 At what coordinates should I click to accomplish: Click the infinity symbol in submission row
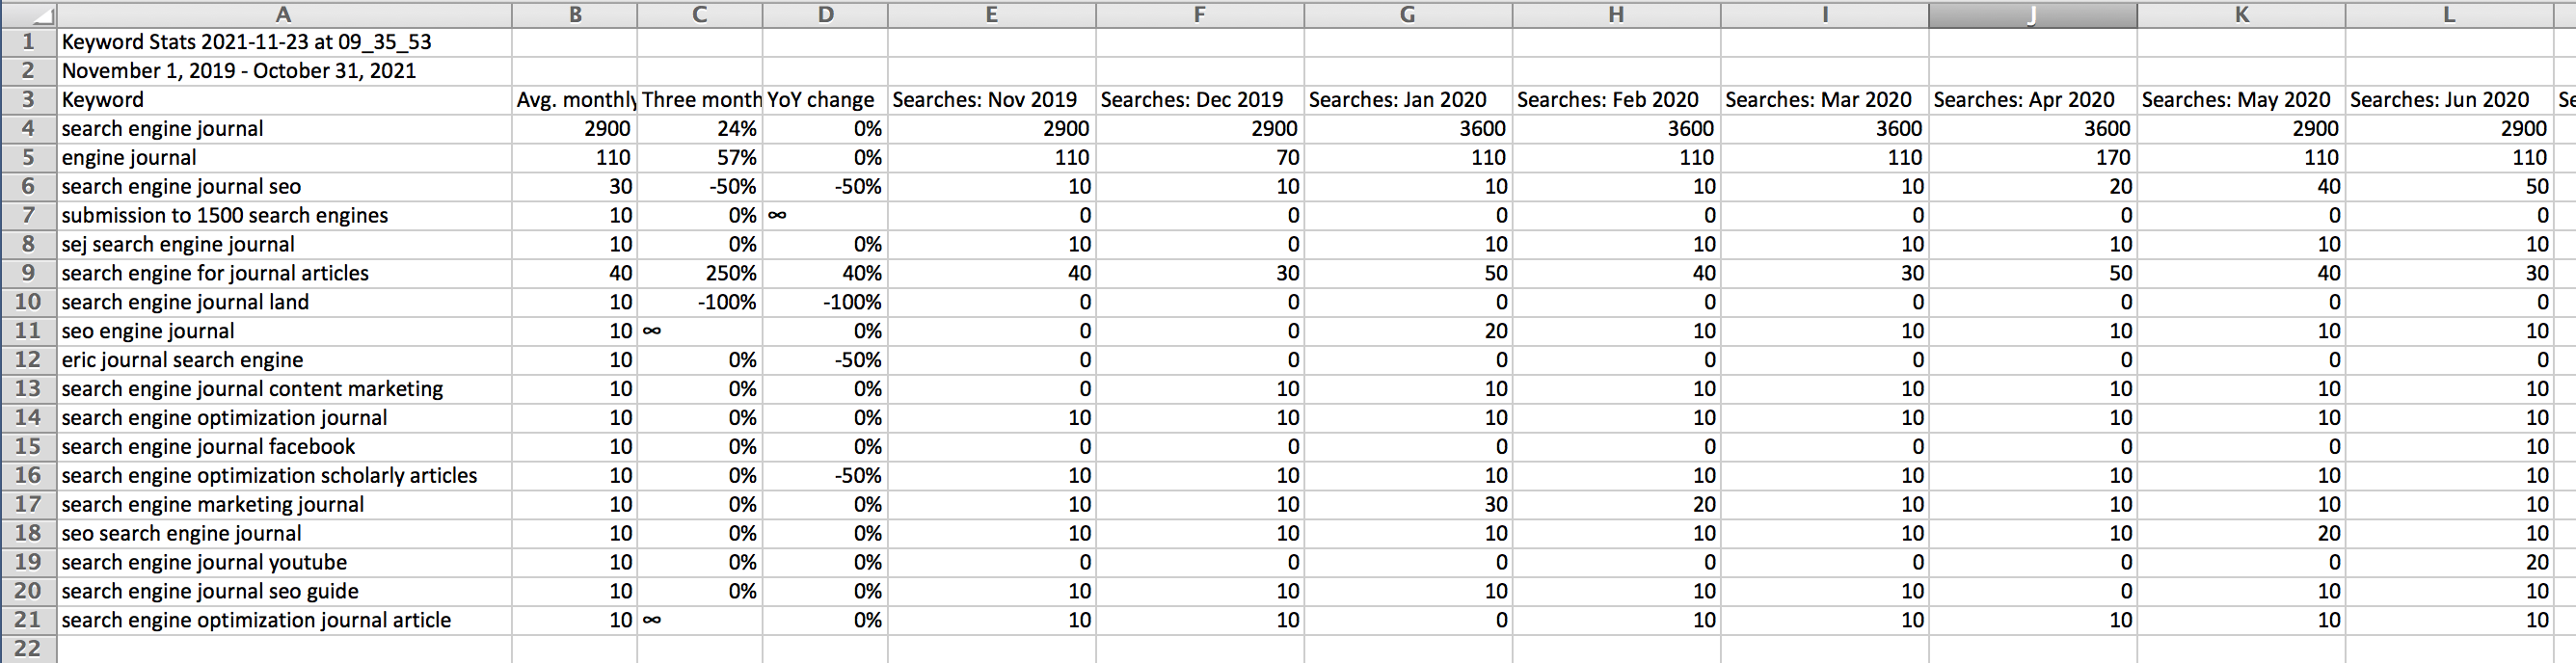[777, 216]
